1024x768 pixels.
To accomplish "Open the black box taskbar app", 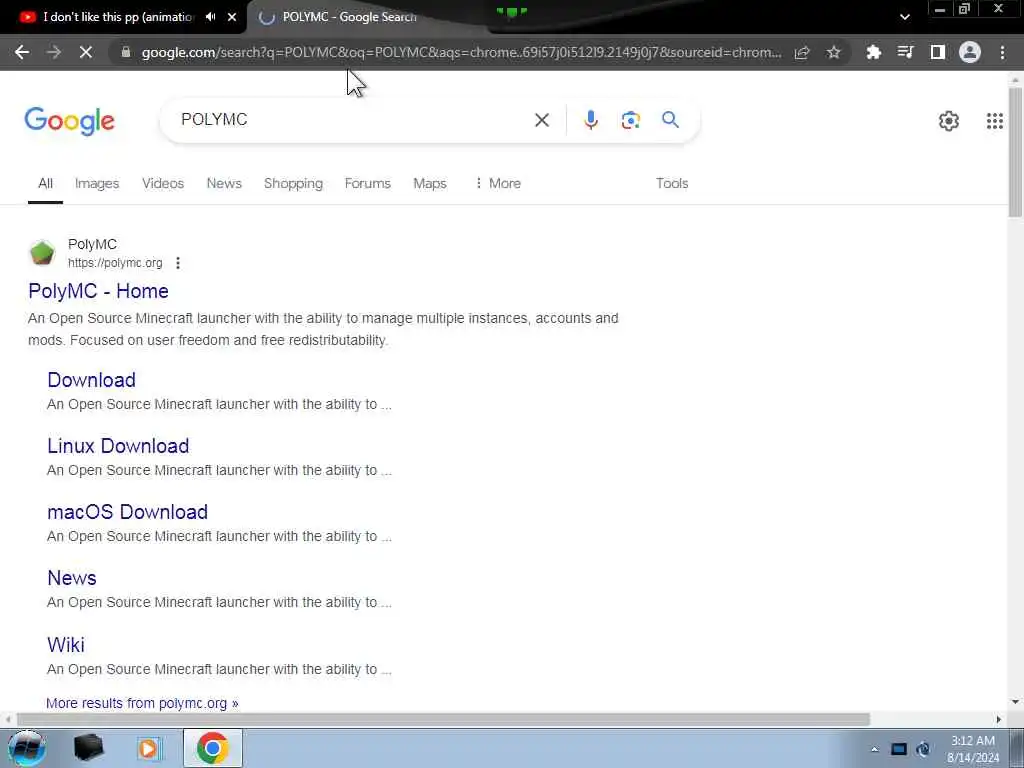I will pyautogui.click(x=89, y=748).
